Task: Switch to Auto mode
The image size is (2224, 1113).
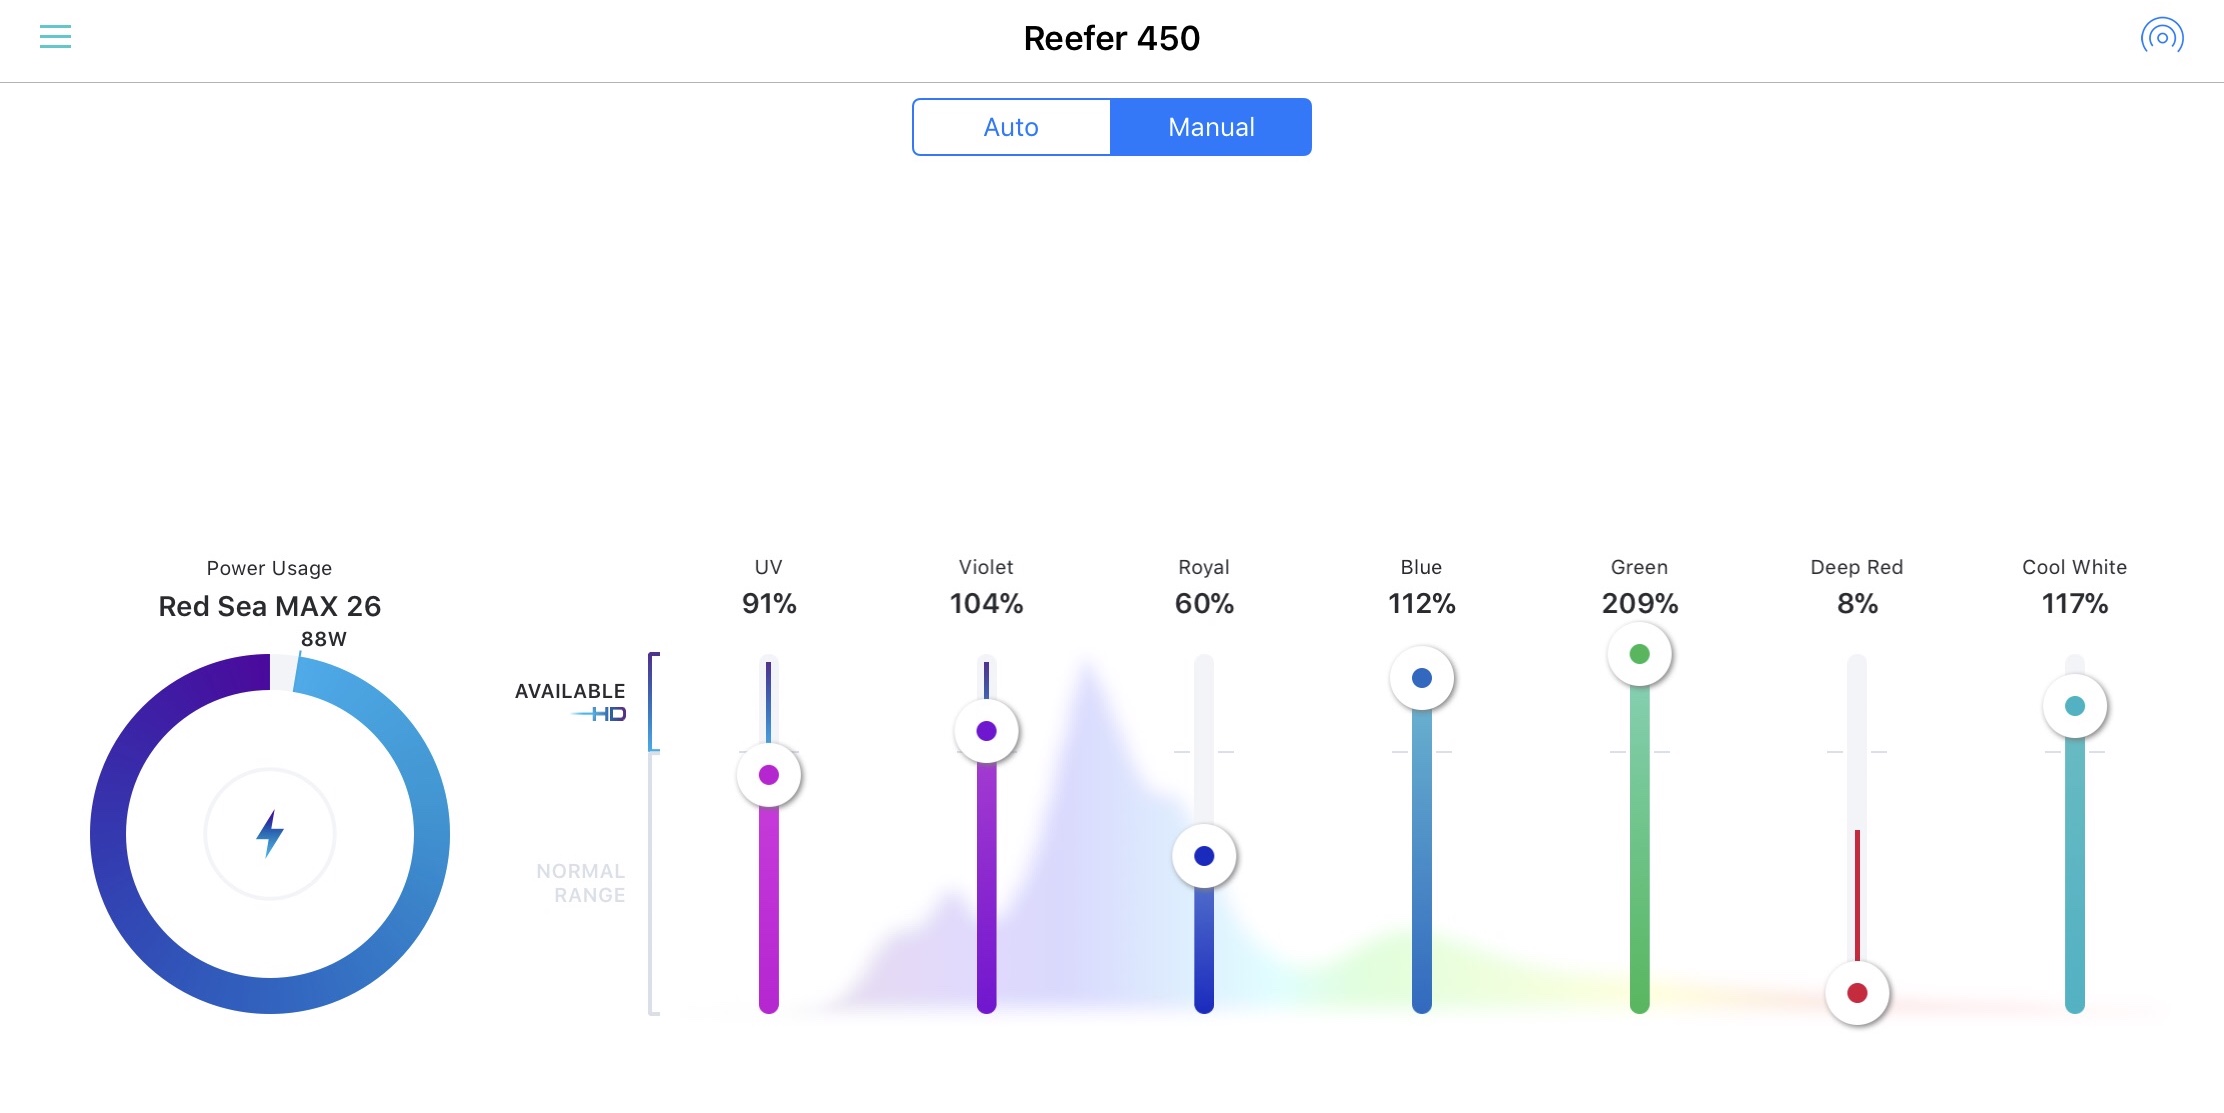Action: point(1011,127)
